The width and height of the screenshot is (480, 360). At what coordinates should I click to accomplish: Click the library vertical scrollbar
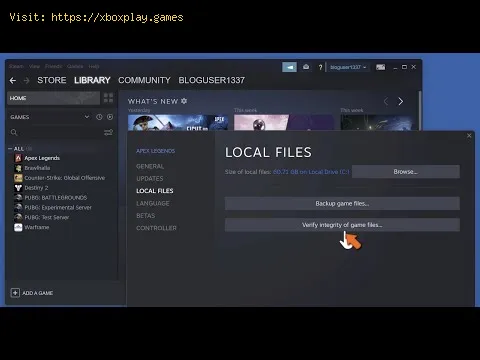coord(420,110)
